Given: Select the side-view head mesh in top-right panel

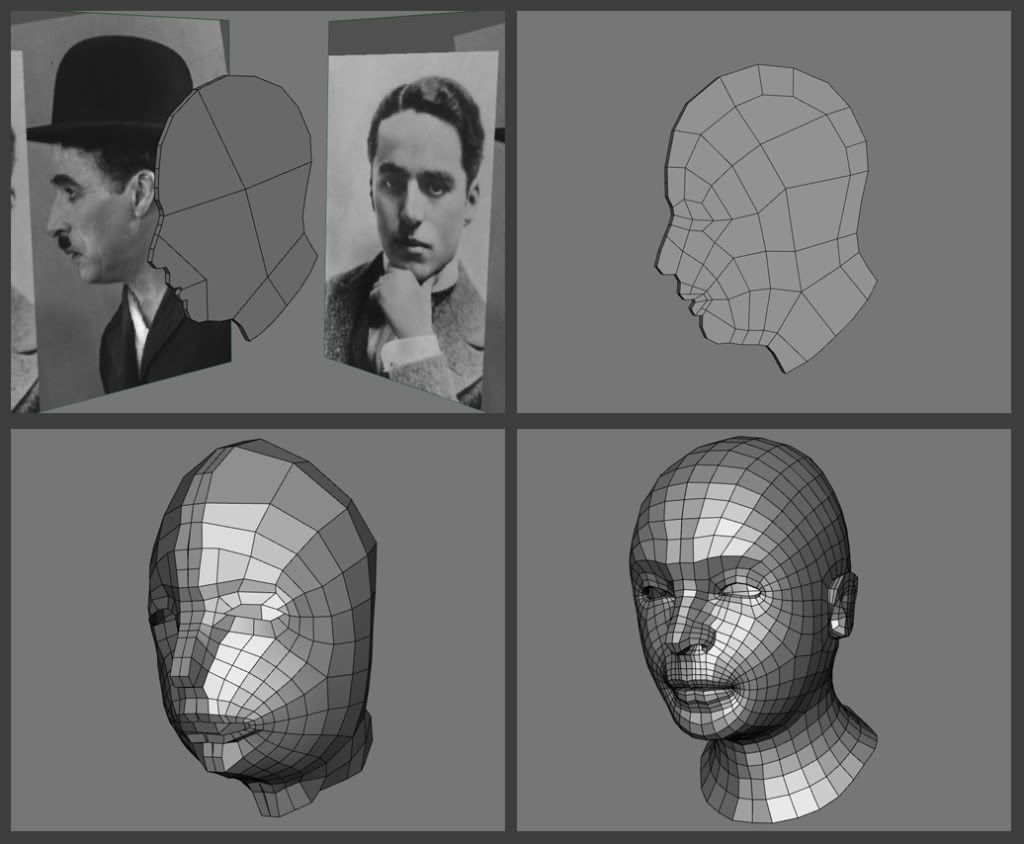Looking at the screenshot, I should pyautogui.click(x=770, y=220).
